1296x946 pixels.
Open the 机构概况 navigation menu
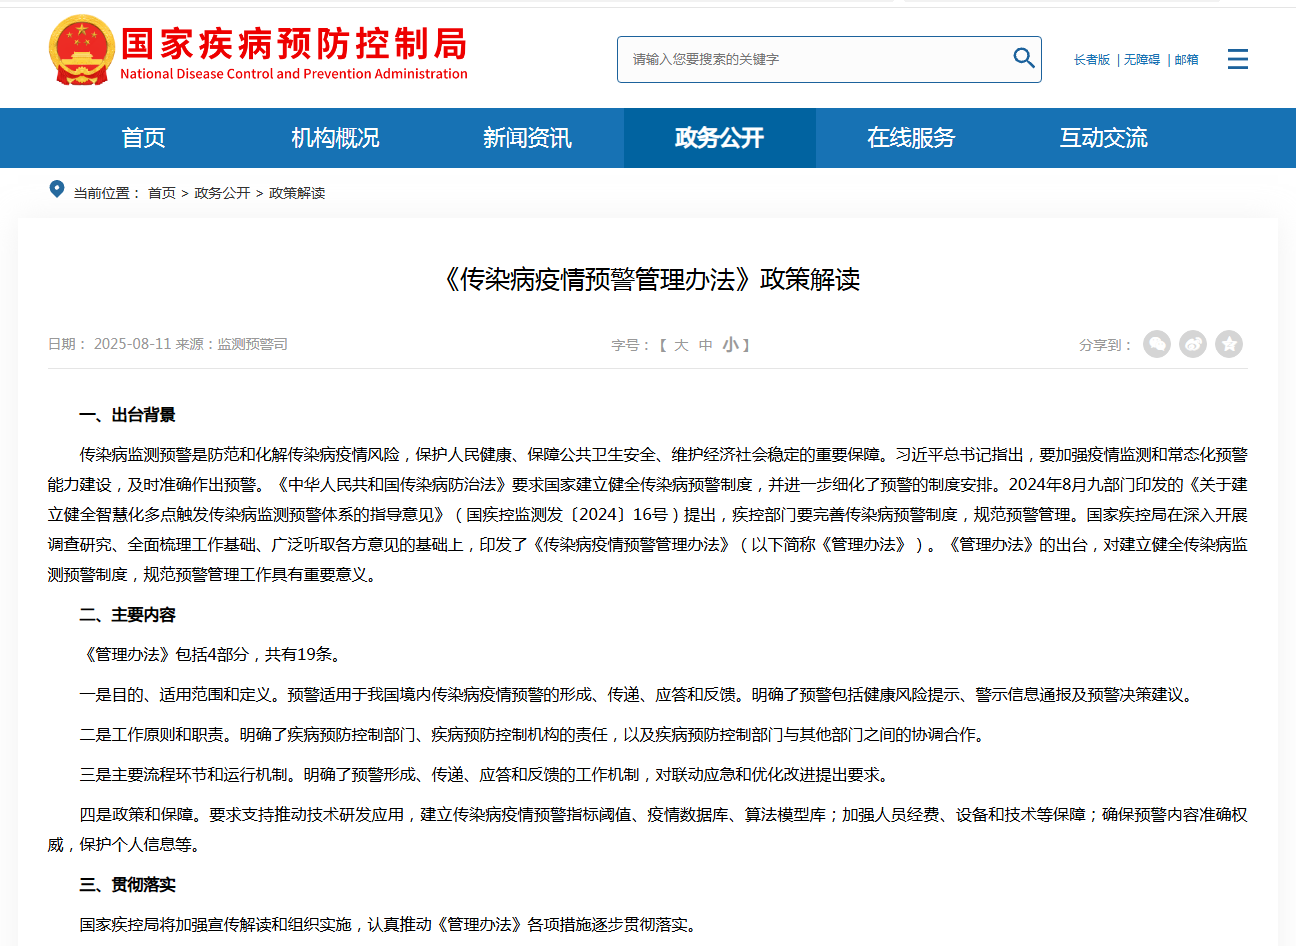(335, 138)
